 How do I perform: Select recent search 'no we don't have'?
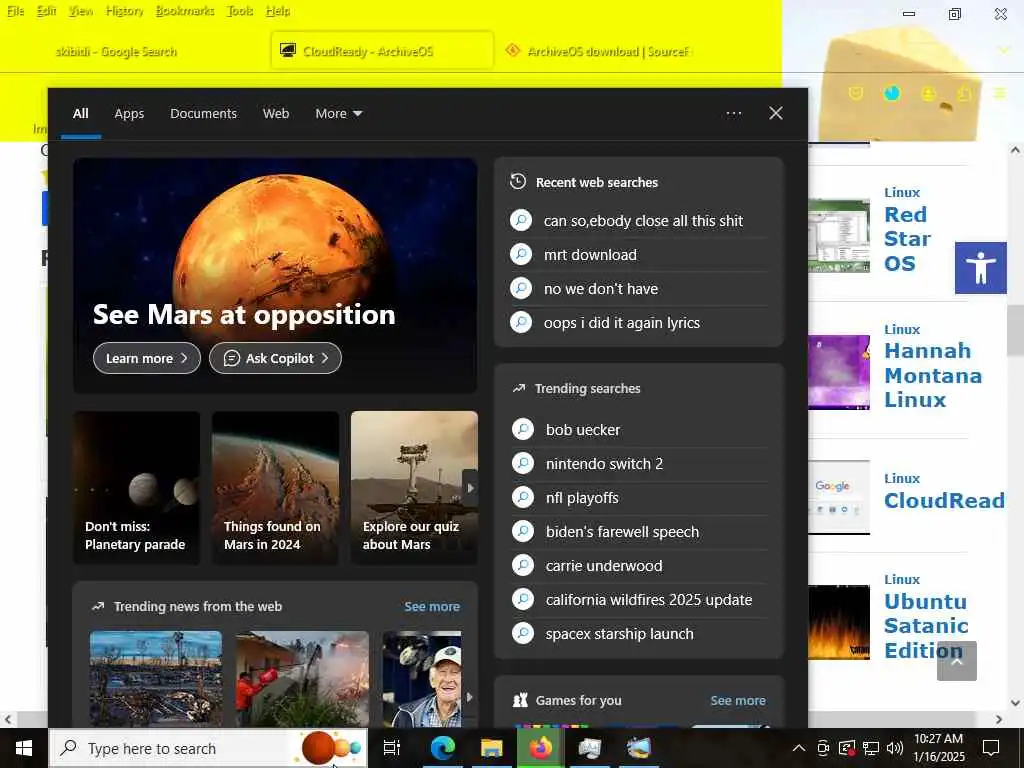[639, 289]
